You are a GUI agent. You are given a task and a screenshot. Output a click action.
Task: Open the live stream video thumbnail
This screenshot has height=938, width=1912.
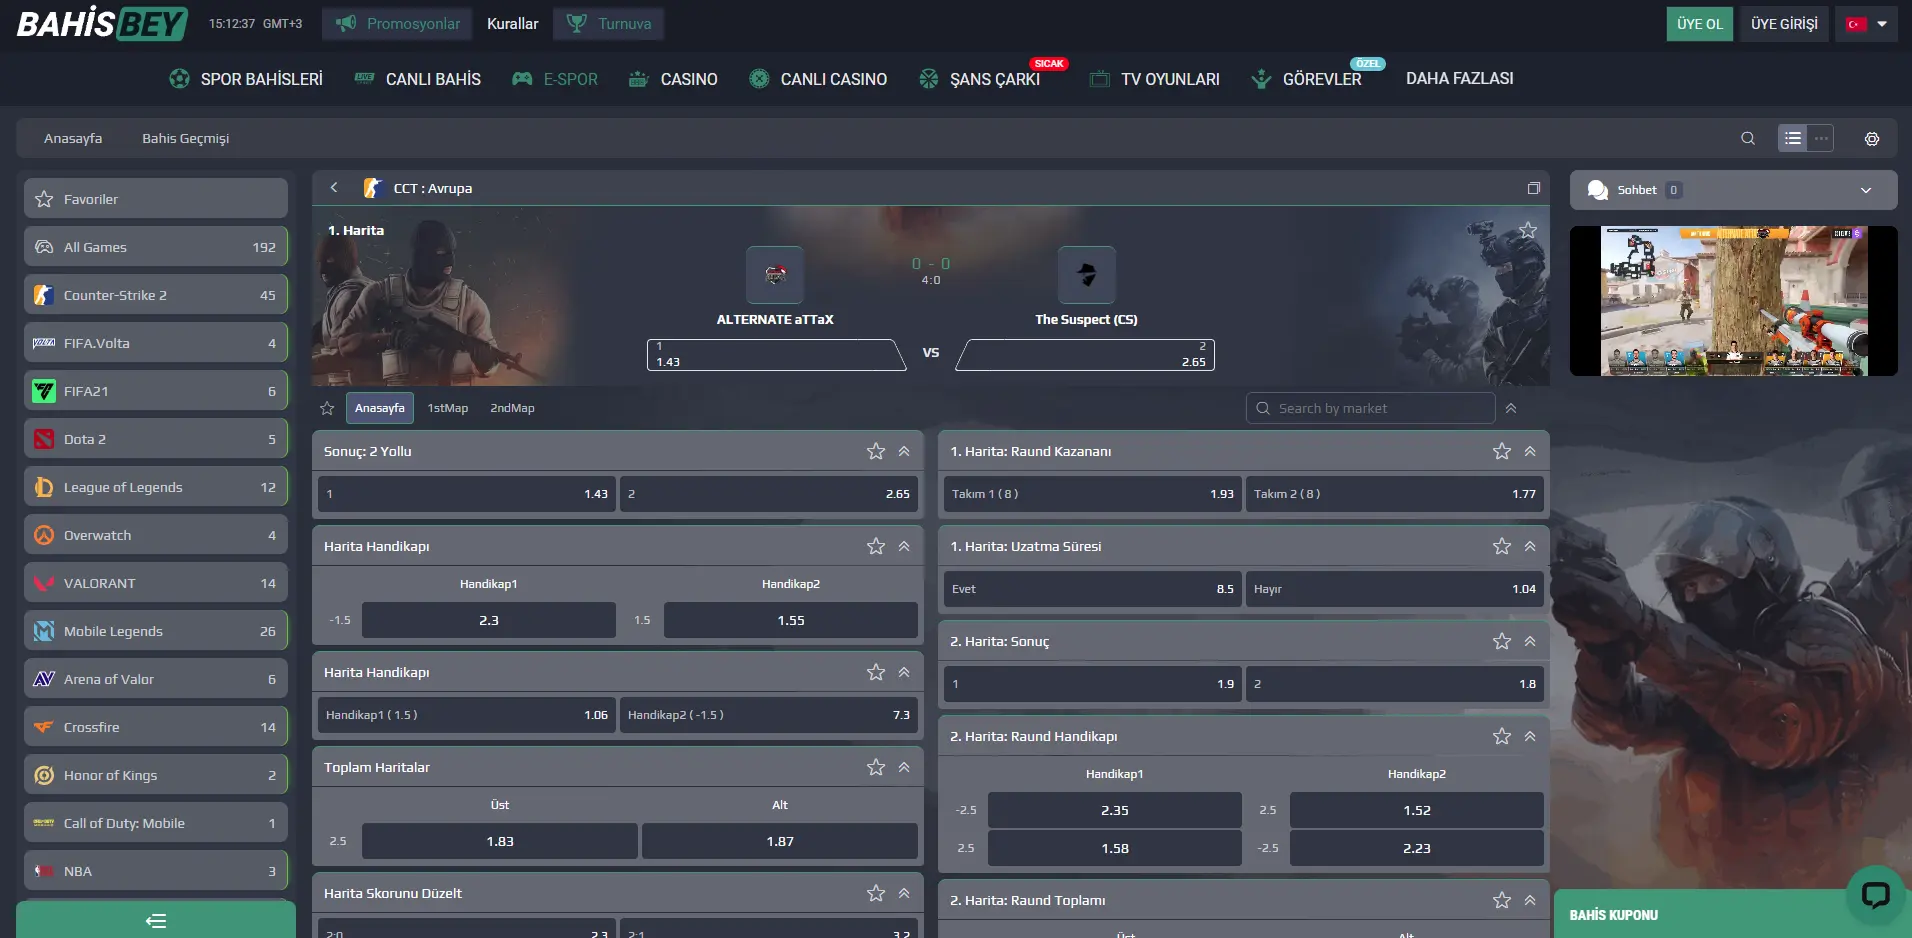click(x=1733, y=301)
